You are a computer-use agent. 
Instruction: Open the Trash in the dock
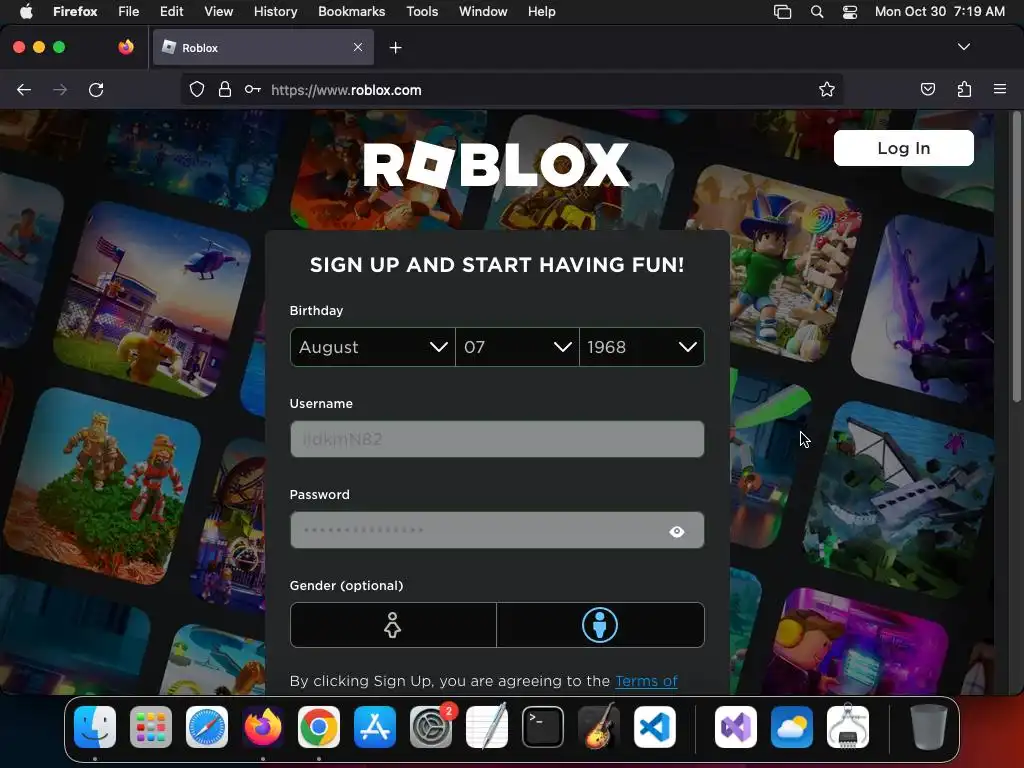[929, 727]
